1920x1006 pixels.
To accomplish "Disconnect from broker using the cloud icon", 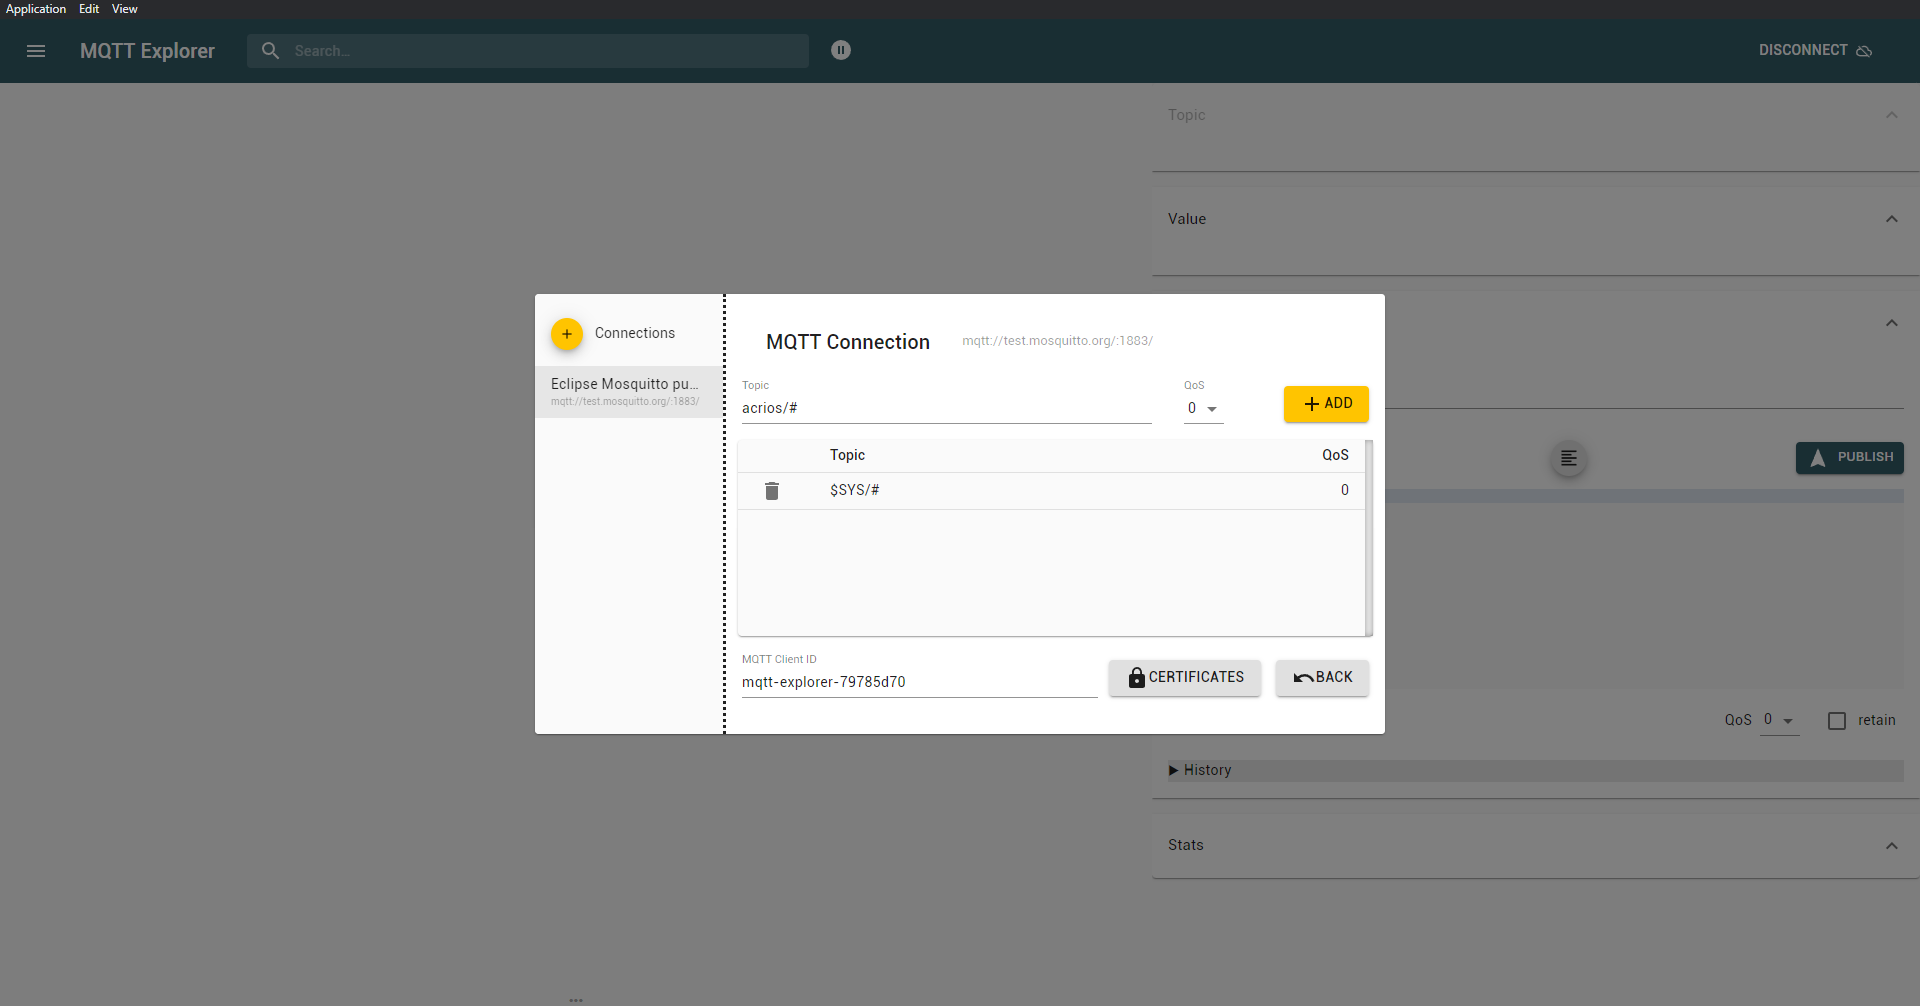I will click(1865, 51).
